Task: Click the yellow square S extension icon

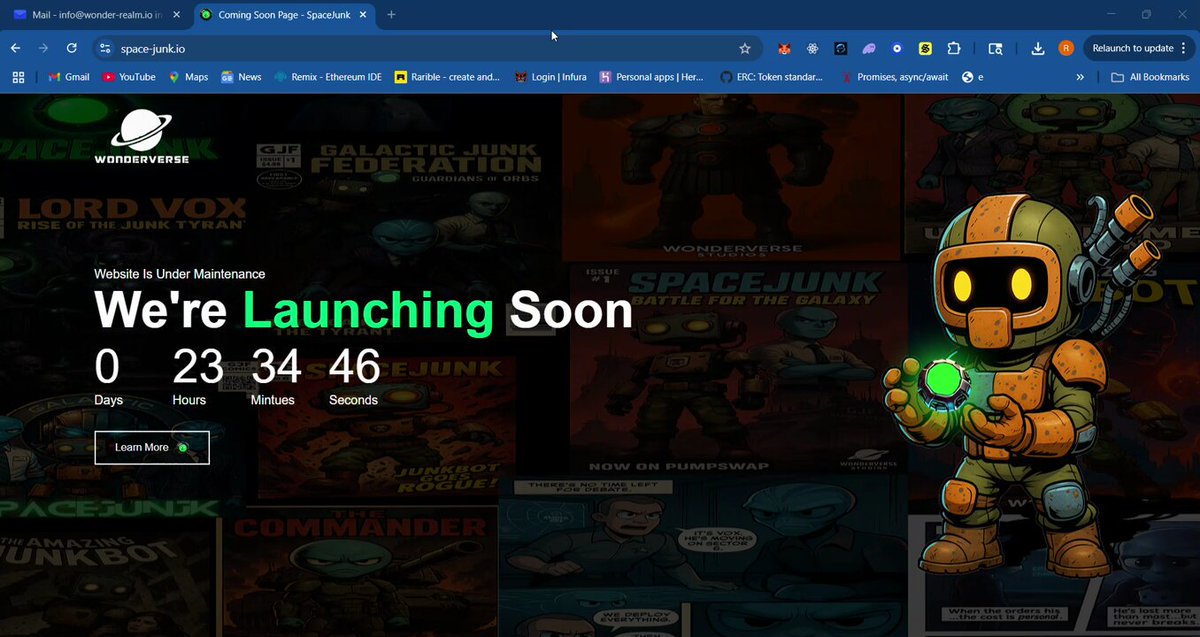Action: (x=925, y=48)
